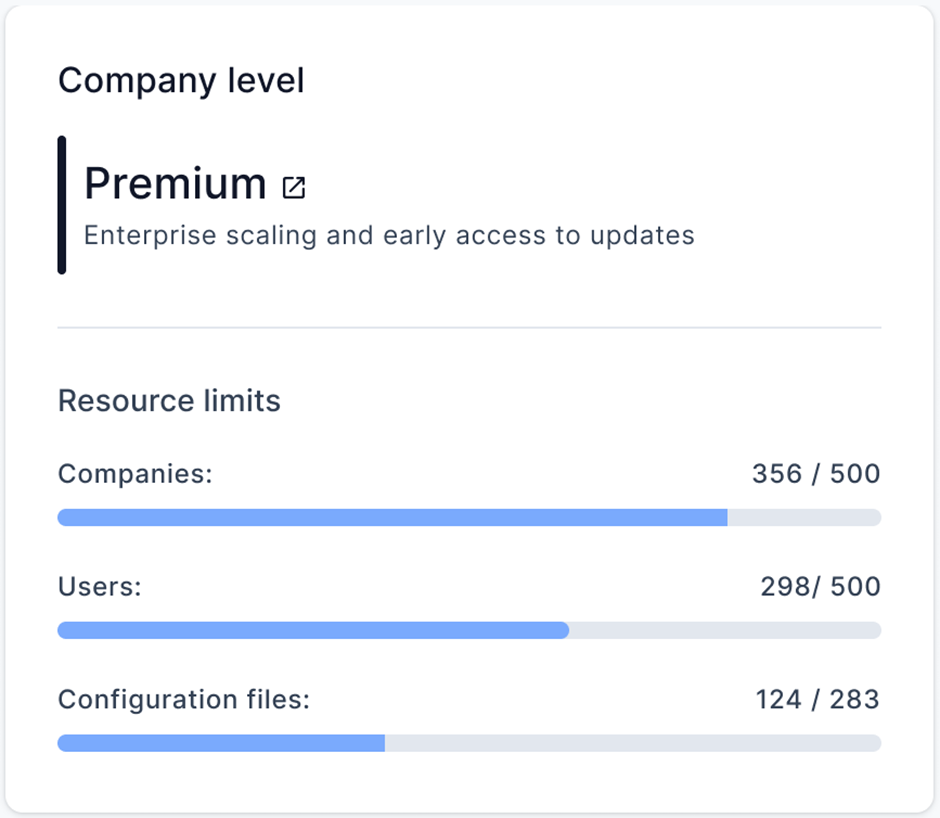Viewport: 940px width, 818px height.
Task: Click the 356 / 500 companies count
Action: pos(815,473)
